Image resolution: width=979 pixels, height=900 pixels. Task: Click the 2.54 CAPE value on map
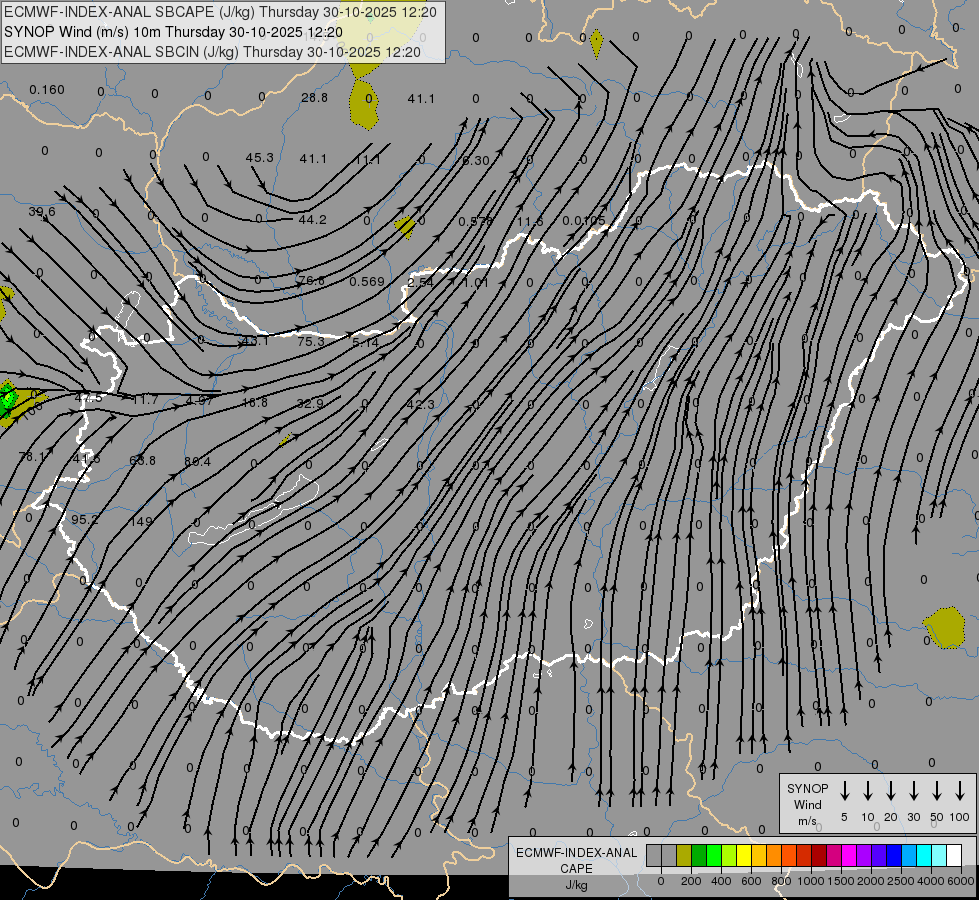pos(420,282)
